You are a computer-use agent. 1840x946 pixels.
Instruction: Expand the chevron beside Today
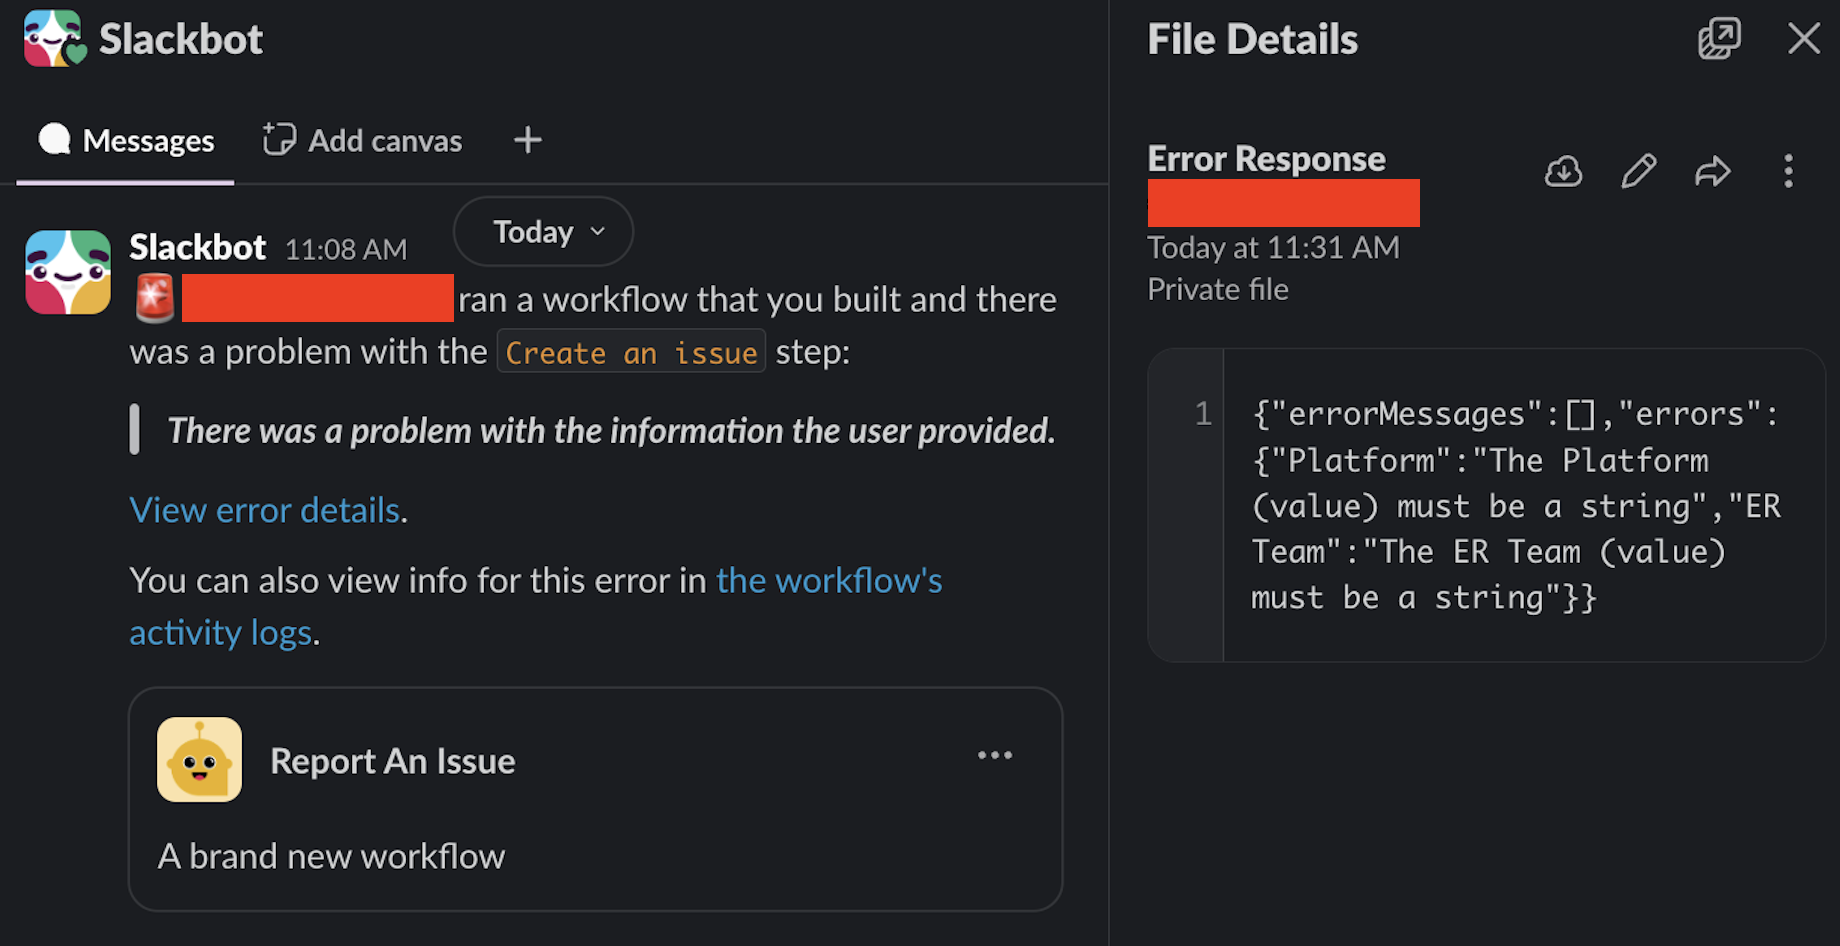click(x=597, y=231)
